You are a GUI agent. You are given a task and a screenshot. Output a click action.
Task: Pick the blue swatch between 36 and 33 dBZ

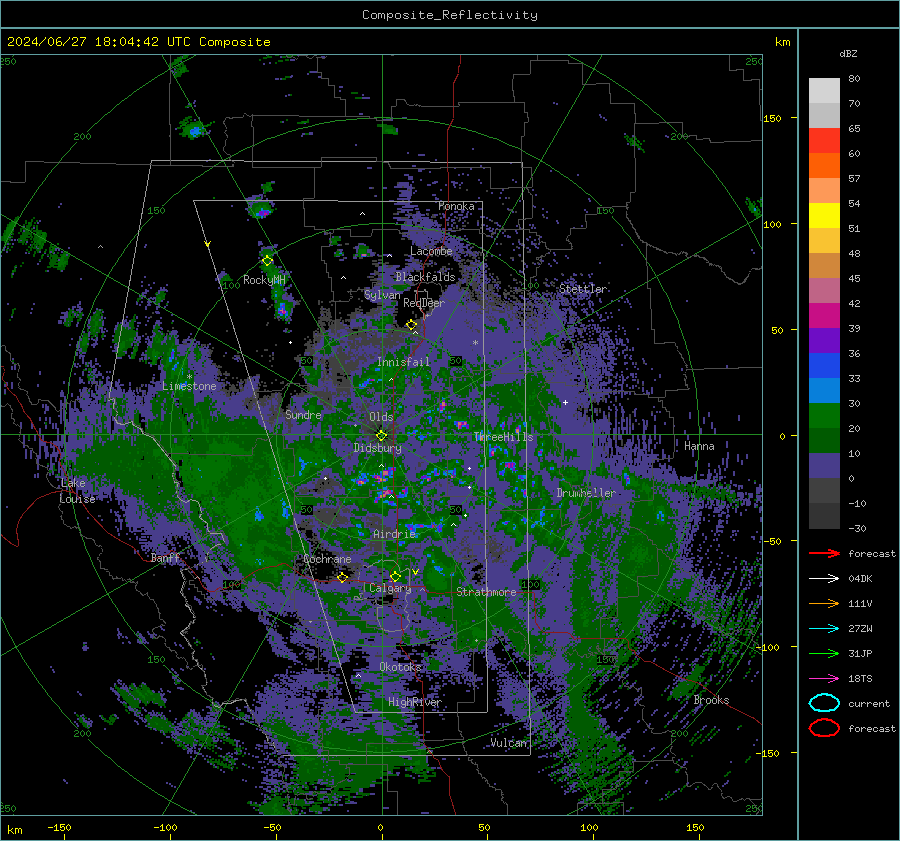[x=824, y=366]
